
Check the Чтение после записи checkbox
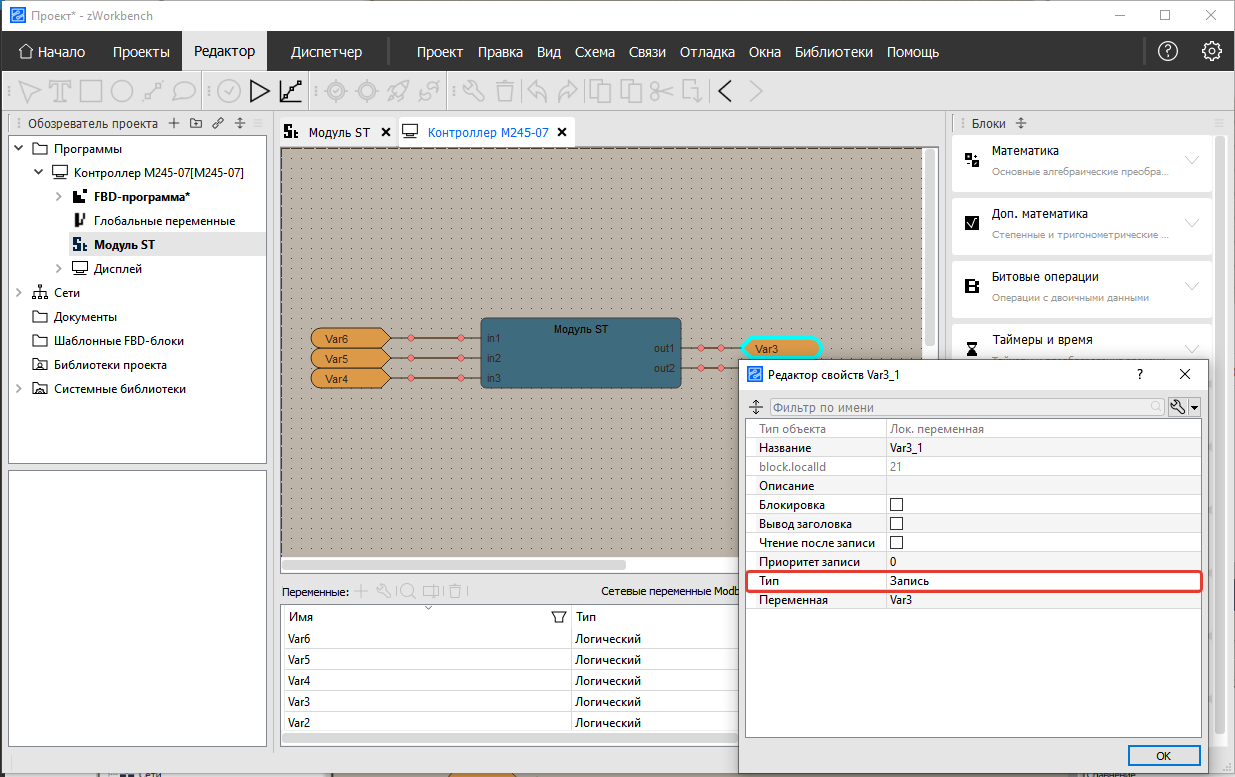pyautogui.click(x=896, y=543)
